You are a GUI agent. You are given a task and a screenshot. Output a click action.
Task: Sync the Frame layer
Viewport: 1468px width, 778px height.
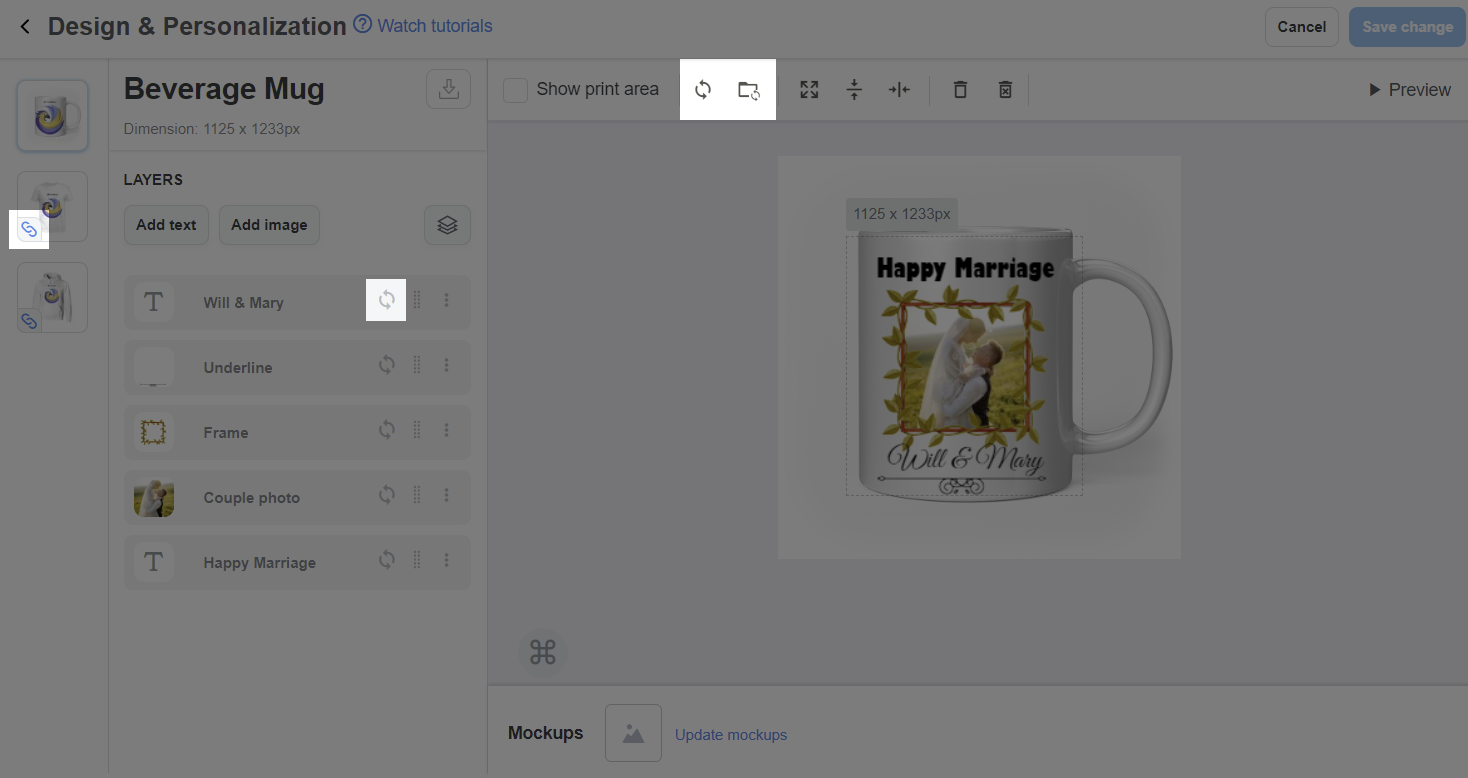coord(386,430)
